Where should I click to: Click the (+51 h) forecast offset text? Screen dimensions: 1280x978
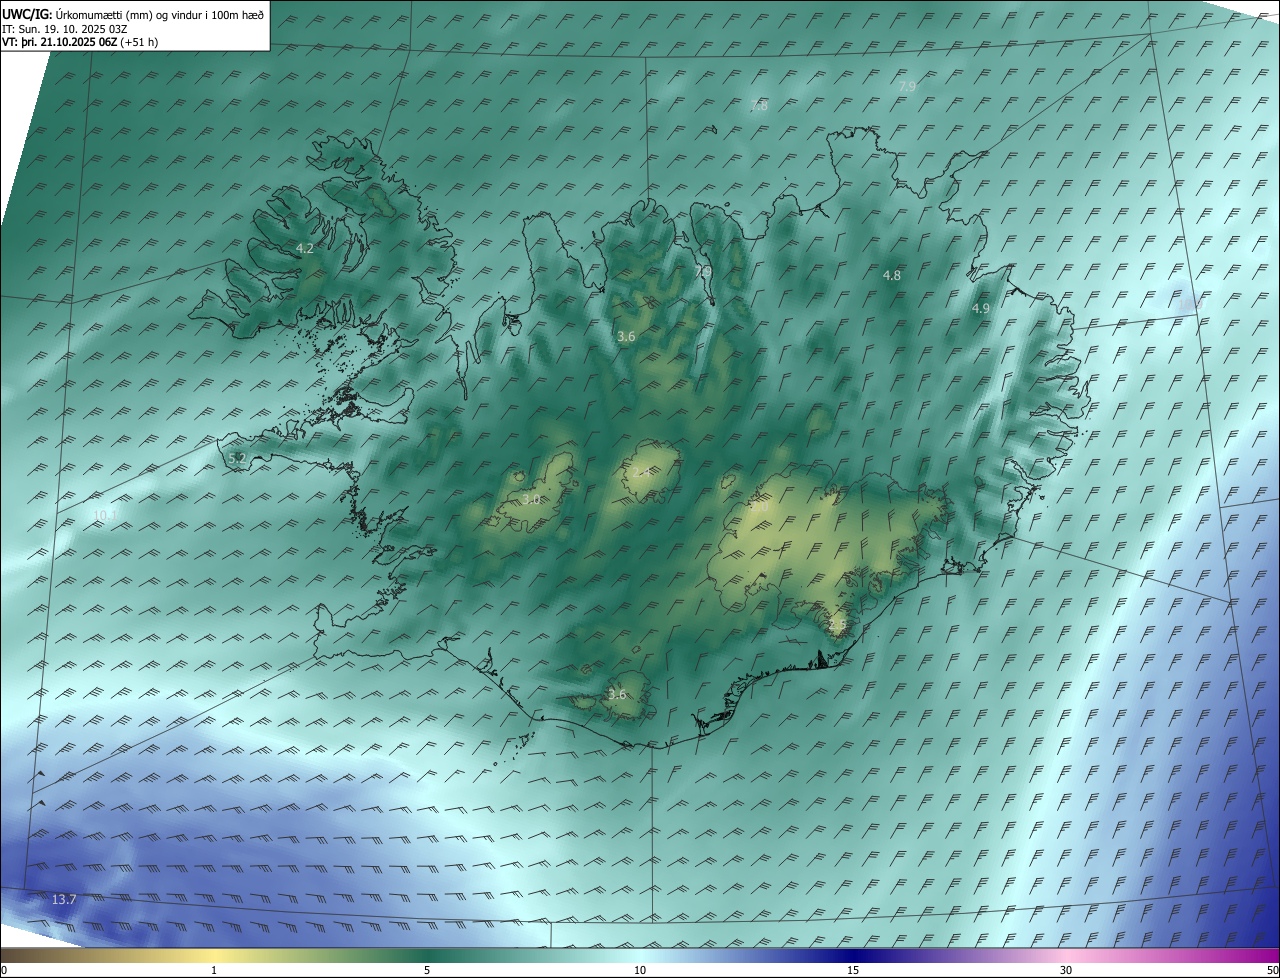138,42
